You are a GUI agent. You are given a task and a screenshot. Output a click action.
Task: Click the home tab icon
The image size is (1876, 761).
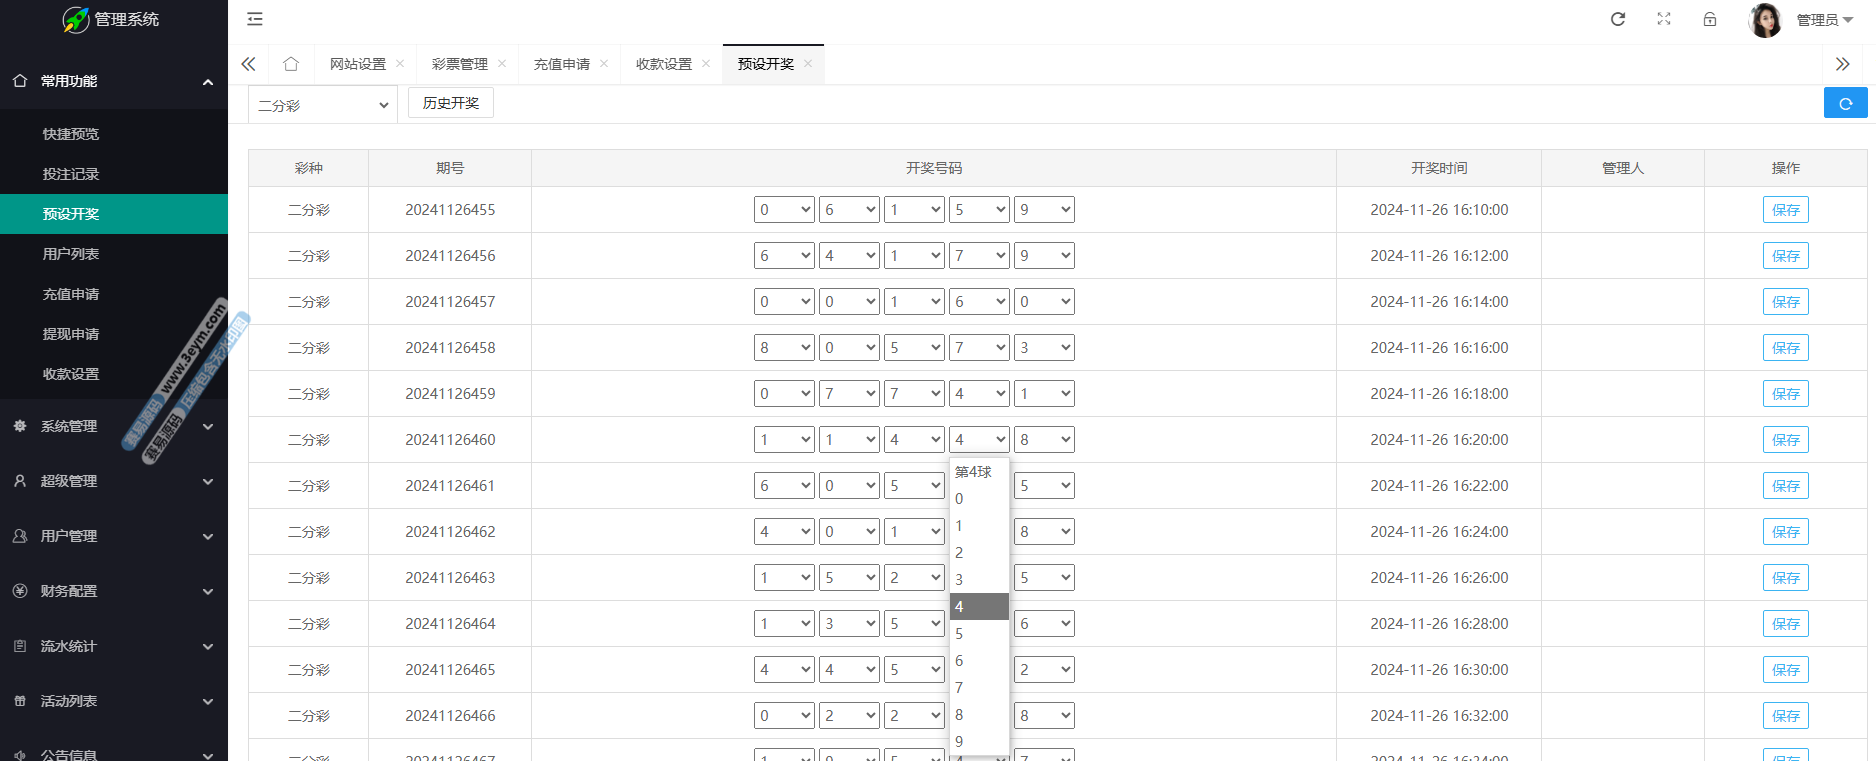coord(291,64)
